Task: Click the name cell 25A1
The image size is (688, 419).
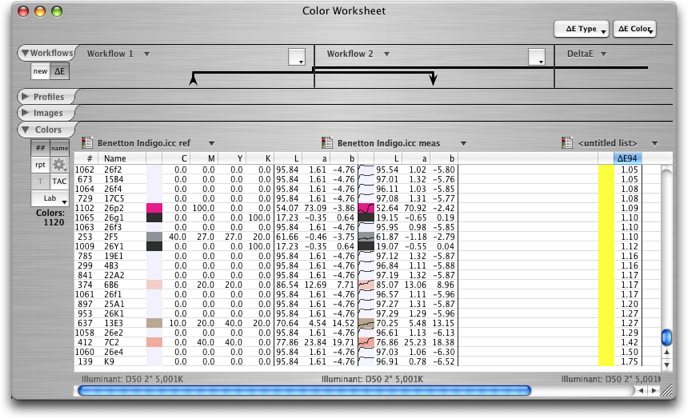Action: pos(114,304)
